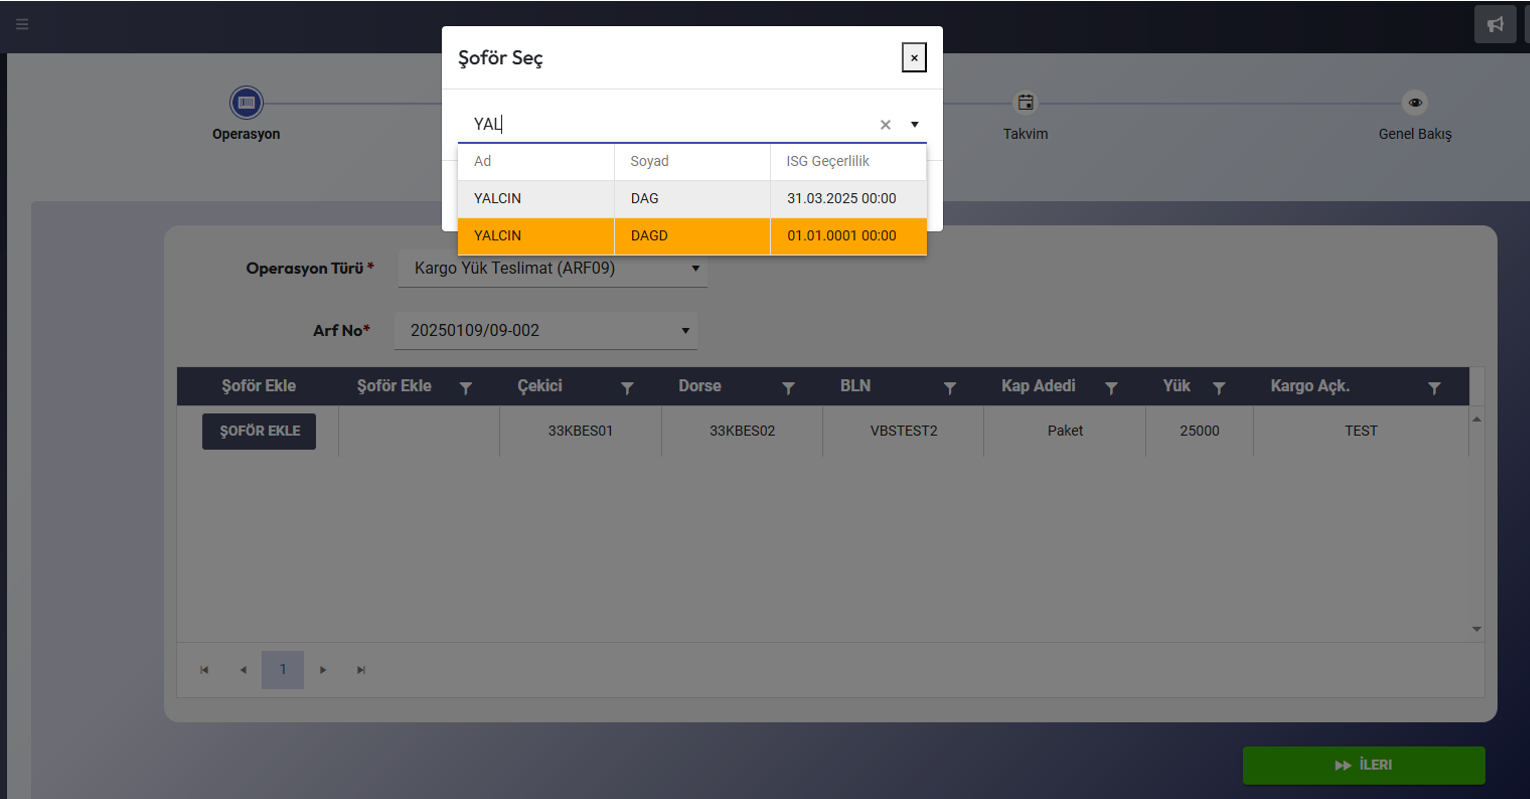Open the filter funnel on the Çekici column

627,387
